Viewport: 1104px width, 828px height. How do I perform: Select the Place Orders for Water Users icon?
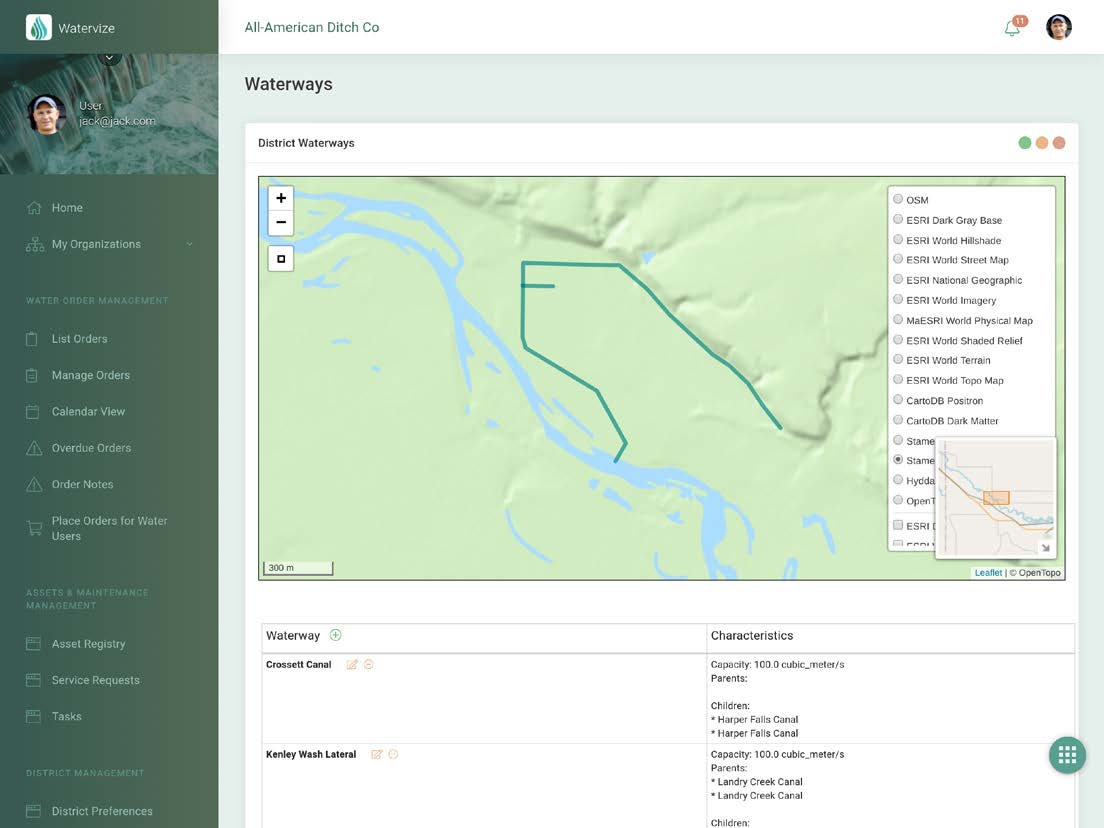click(34, 527)
